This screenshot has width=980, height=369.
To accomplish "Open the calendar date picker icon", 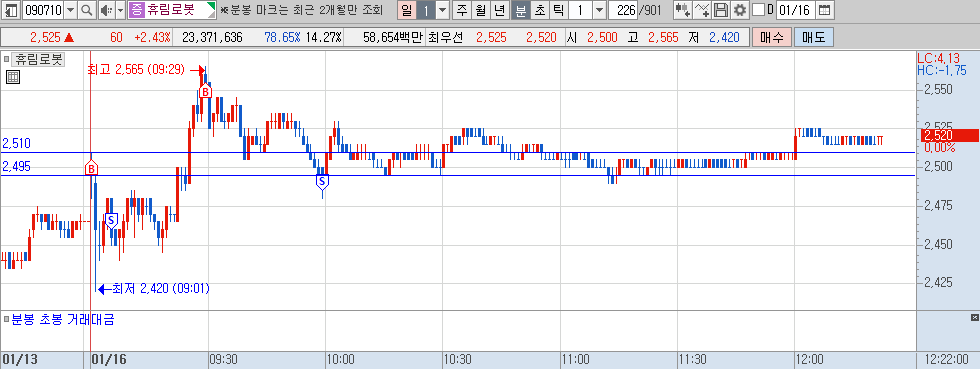I will 825,10.
